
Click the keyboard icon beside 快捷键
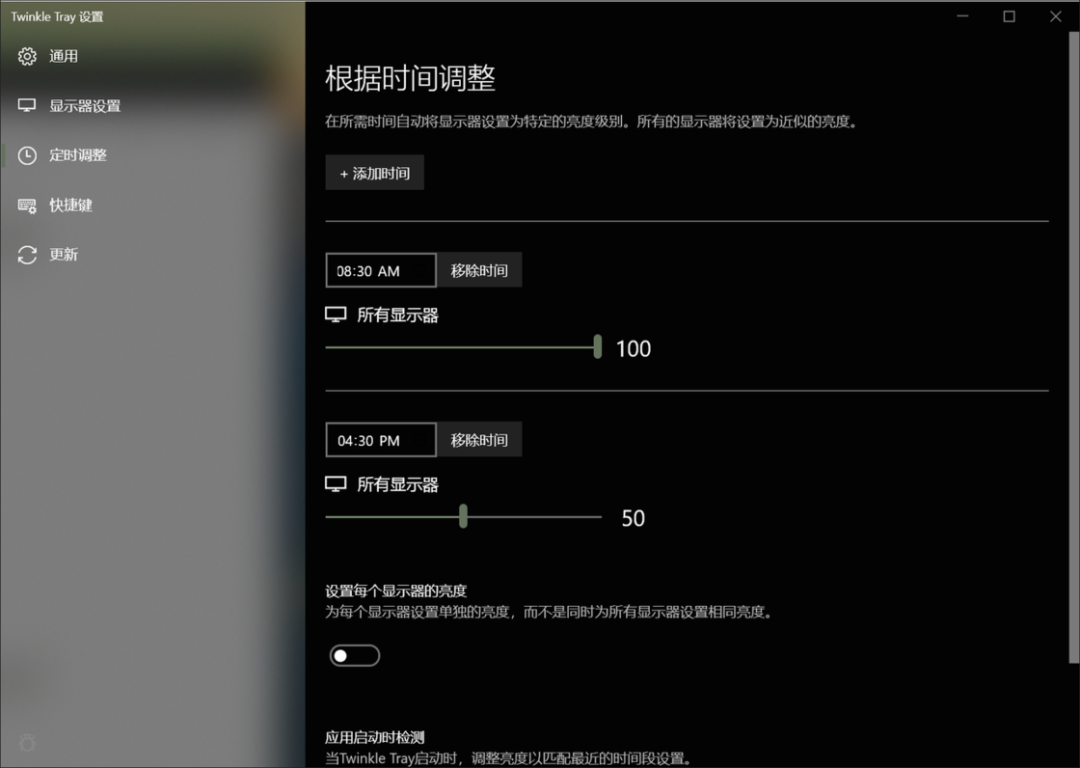click(x=27, y=205)
